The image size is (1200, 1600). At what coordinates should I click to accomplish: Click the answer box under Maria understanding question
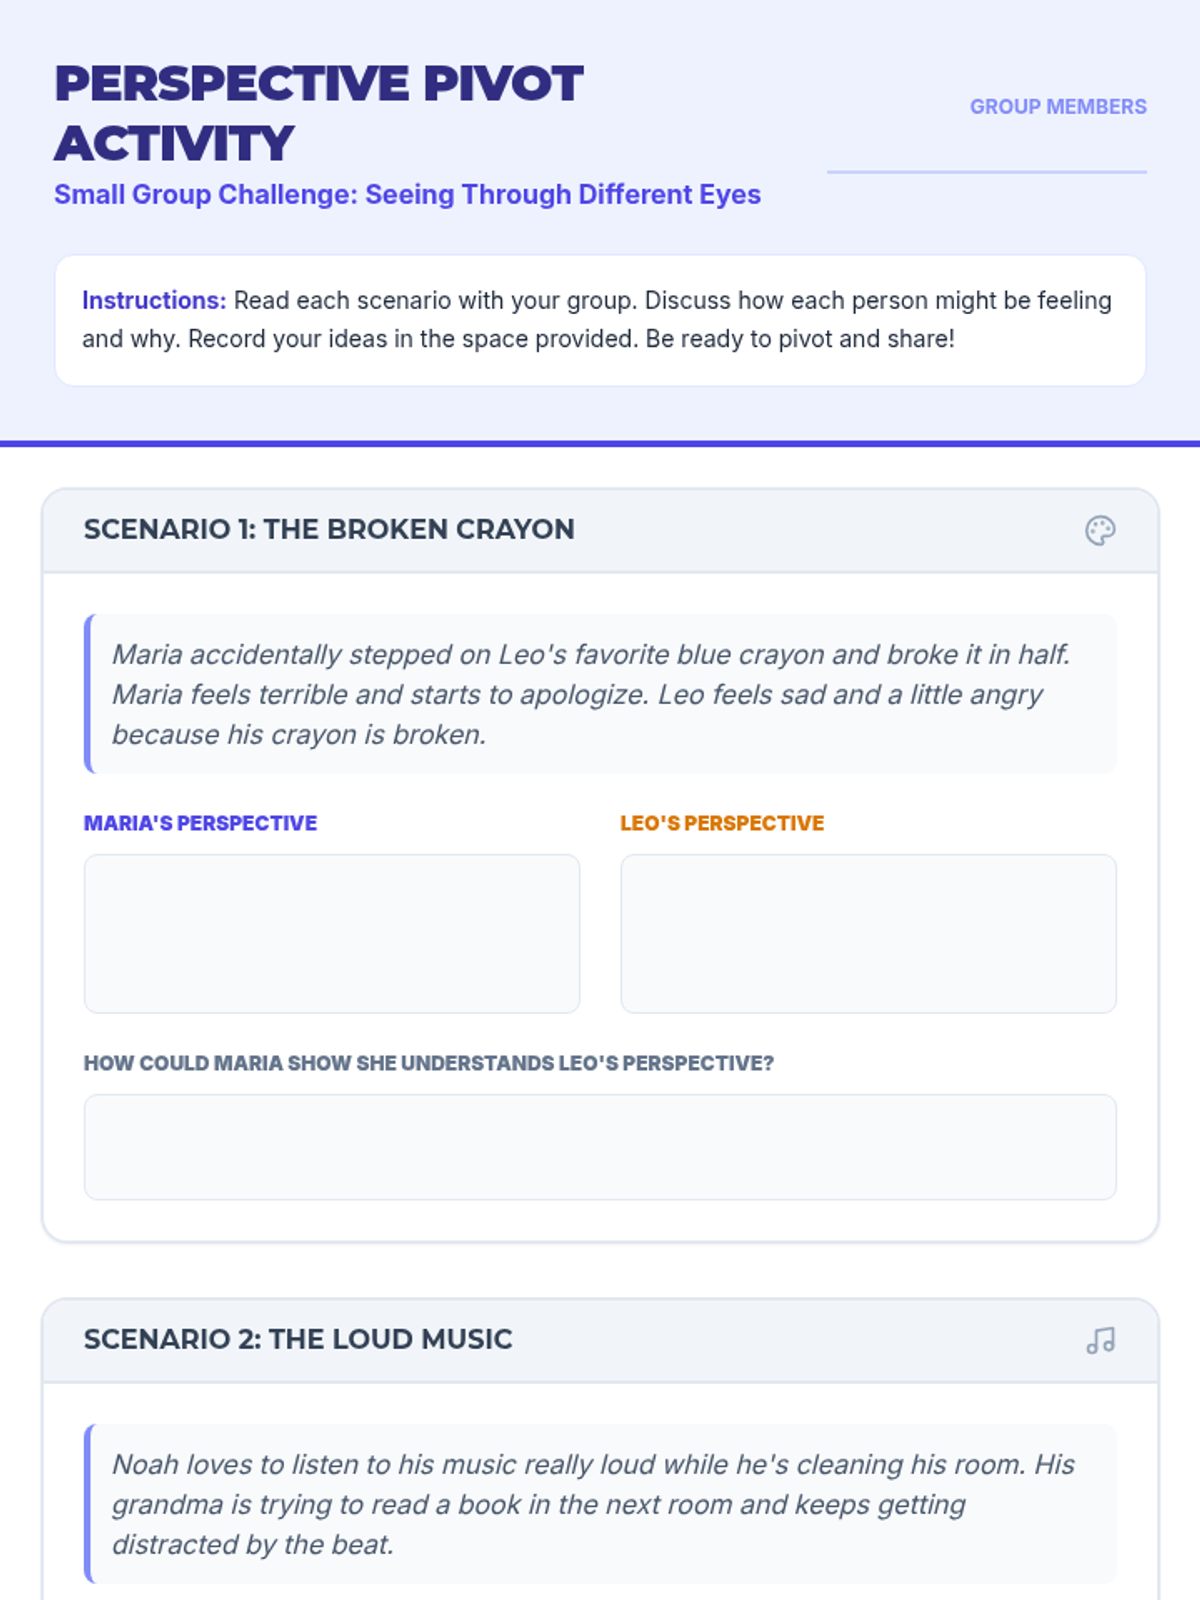pyautogui.click(x=600, y=1146)
